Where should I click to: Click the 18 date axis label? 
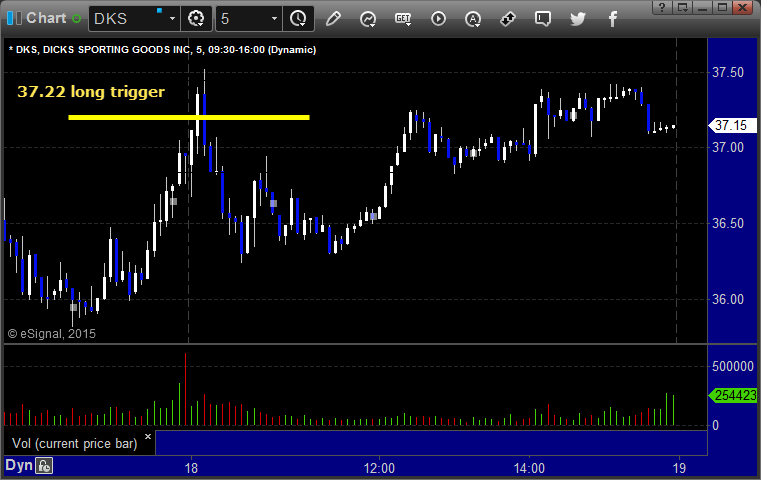[191, 468]
